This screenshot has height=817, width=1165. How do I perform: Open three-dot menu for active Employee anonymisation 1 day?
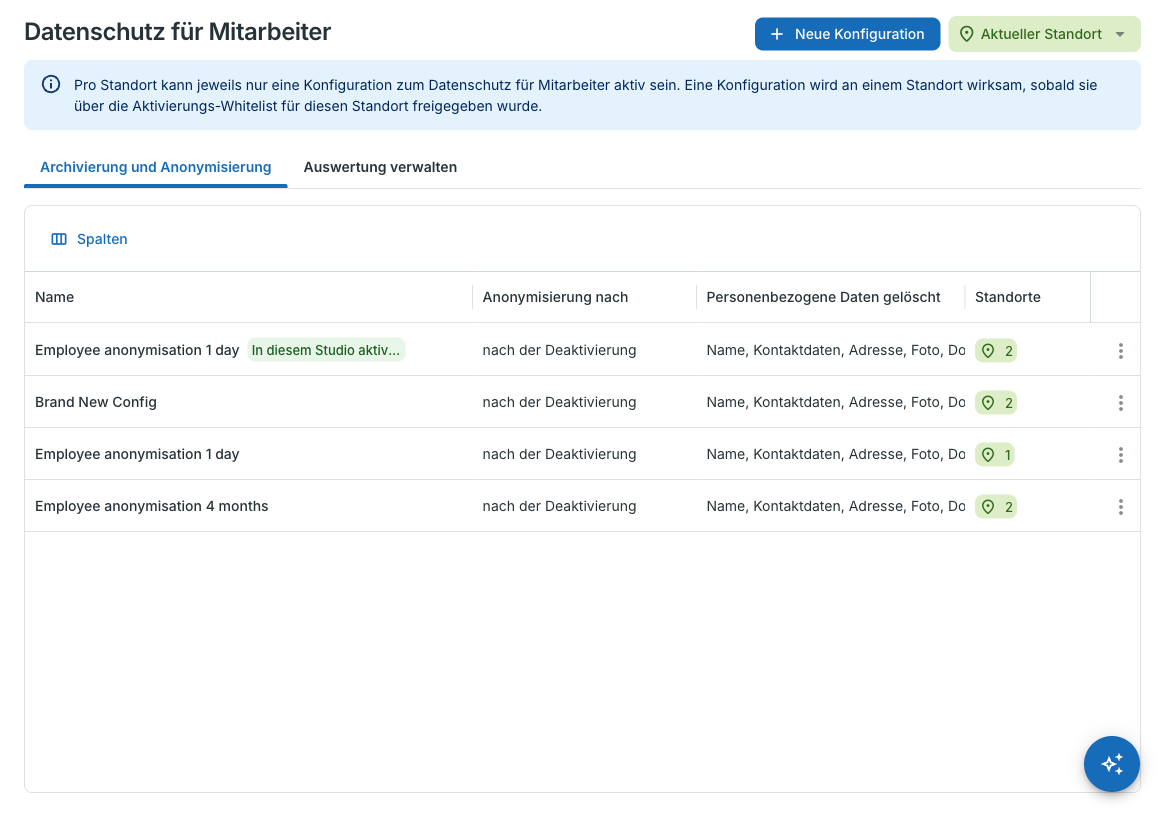[1120, 351]
